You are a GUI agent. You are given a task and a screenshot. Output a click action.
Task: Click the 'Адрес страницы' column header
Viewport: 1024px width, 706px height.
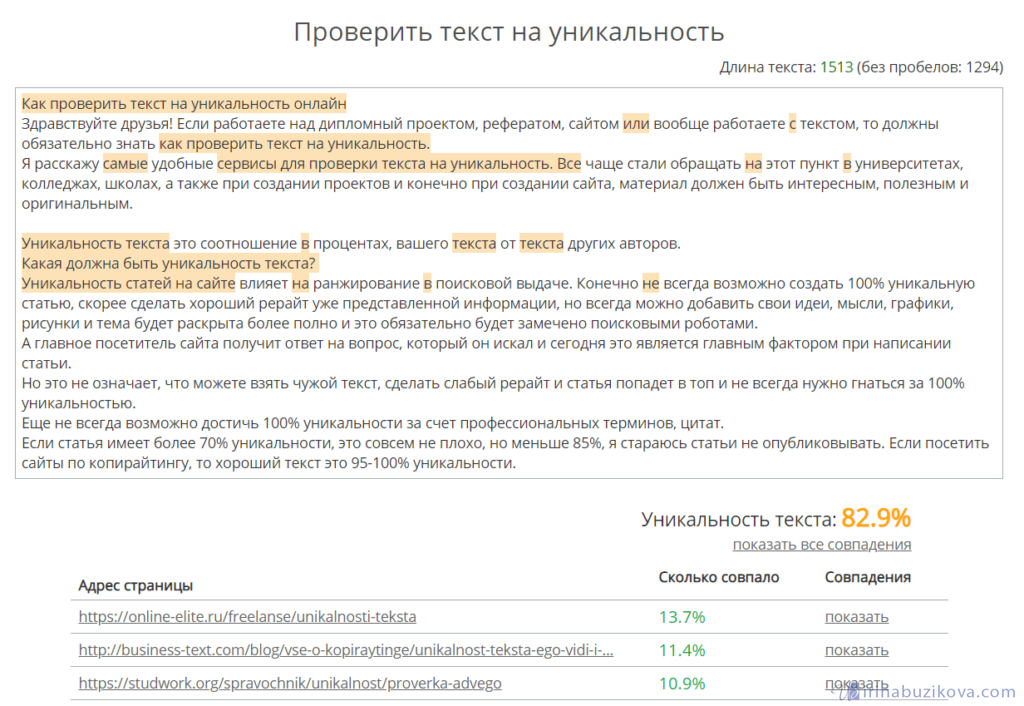click(135, 585)
